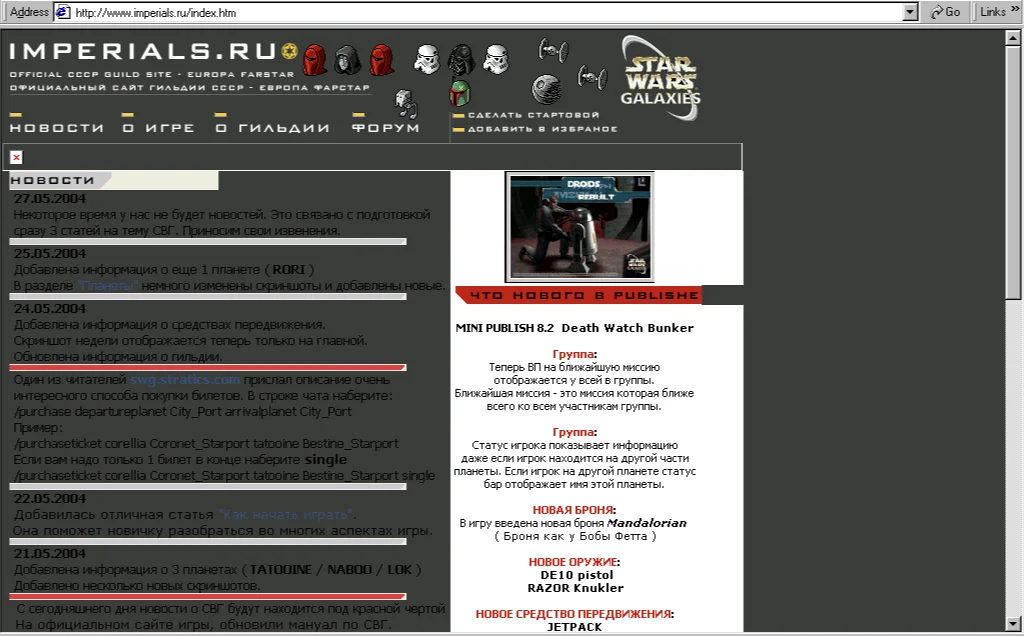Click the Internet Explorer page icon in address bar
This screenshot has height=636, width=1024.
click(x=63, y=12)
